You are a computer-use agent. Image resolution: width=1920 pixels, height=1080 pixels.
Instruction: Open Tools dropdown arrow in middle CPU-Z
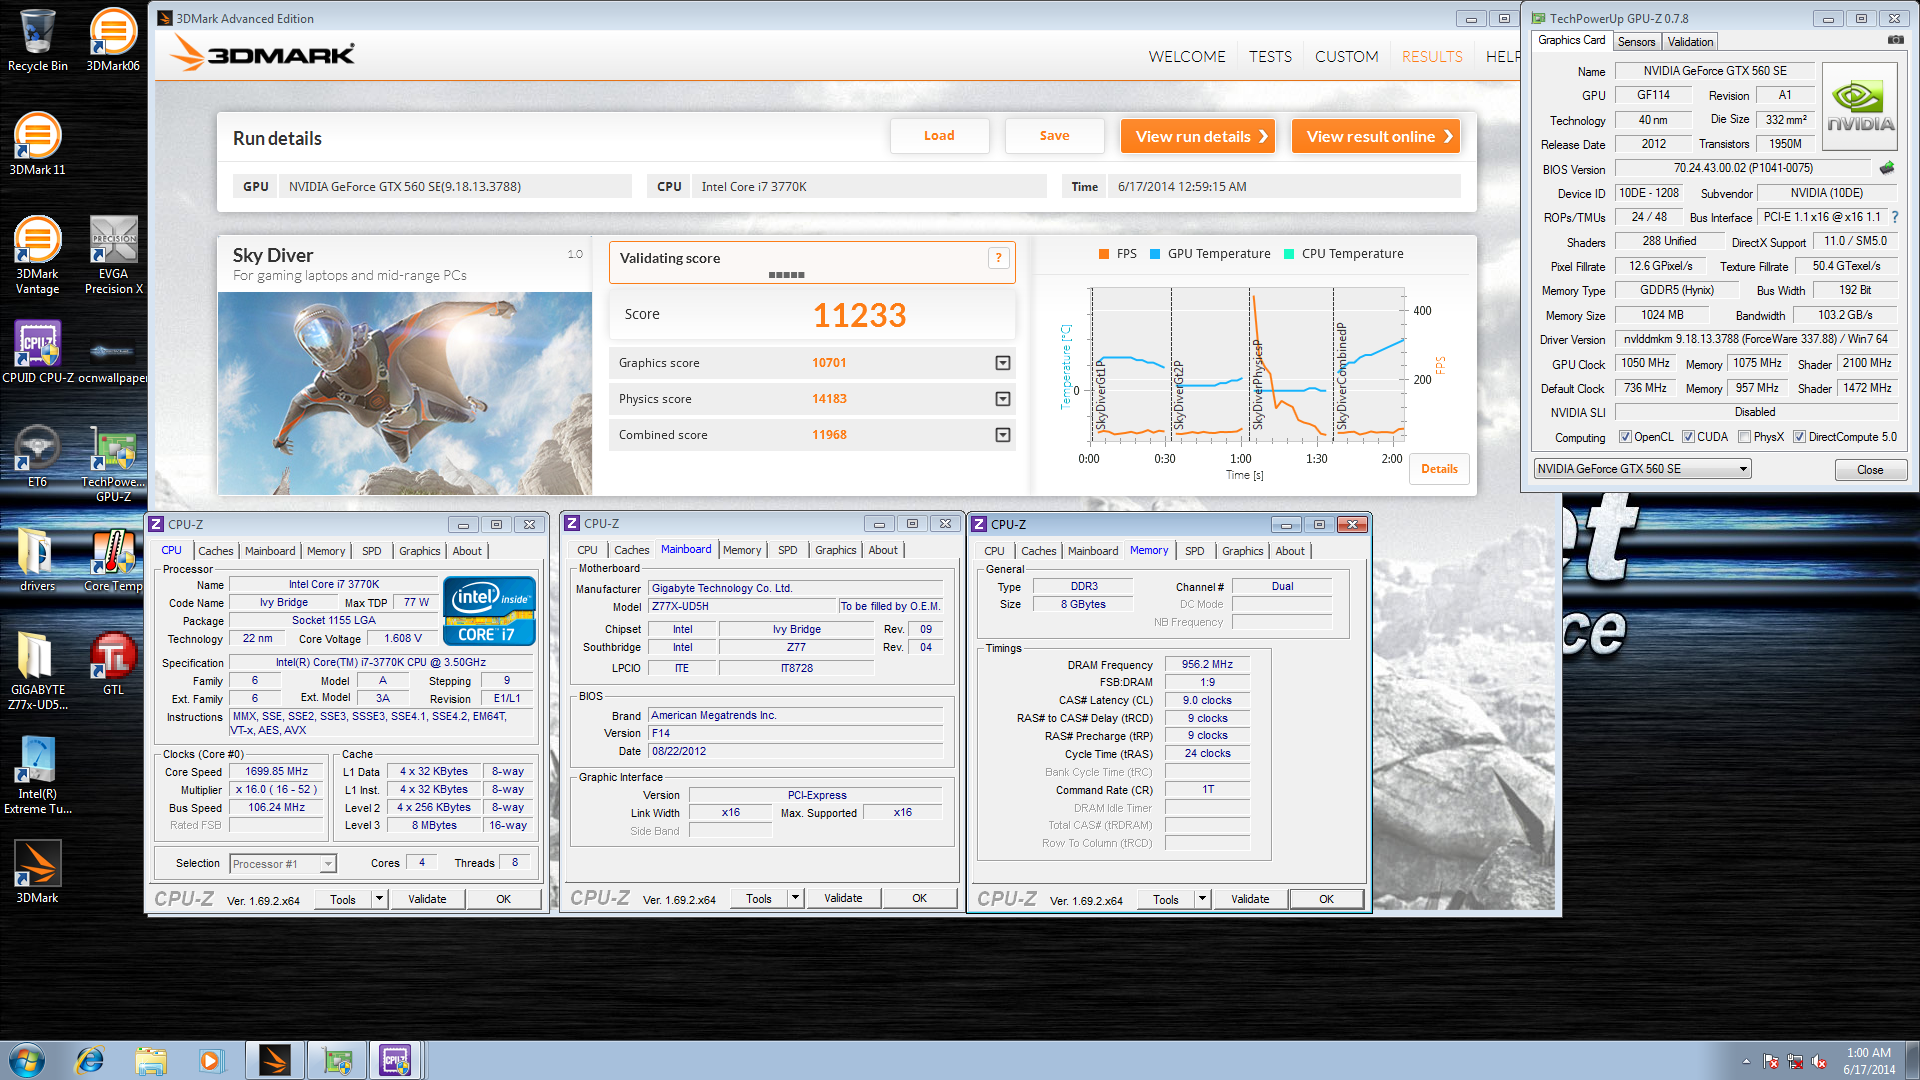click(795, 898)
